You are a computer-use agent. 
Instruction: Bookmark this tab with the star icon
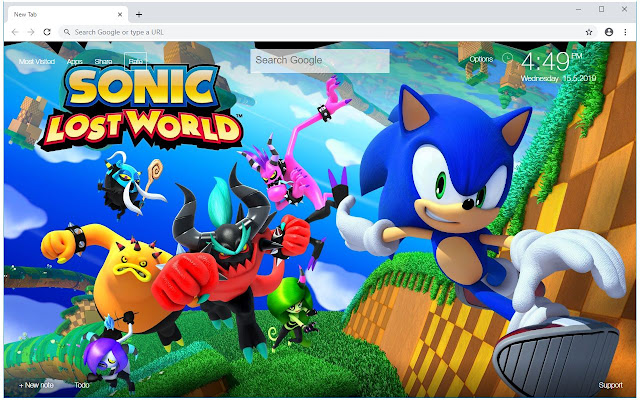[x=589, y=32]
